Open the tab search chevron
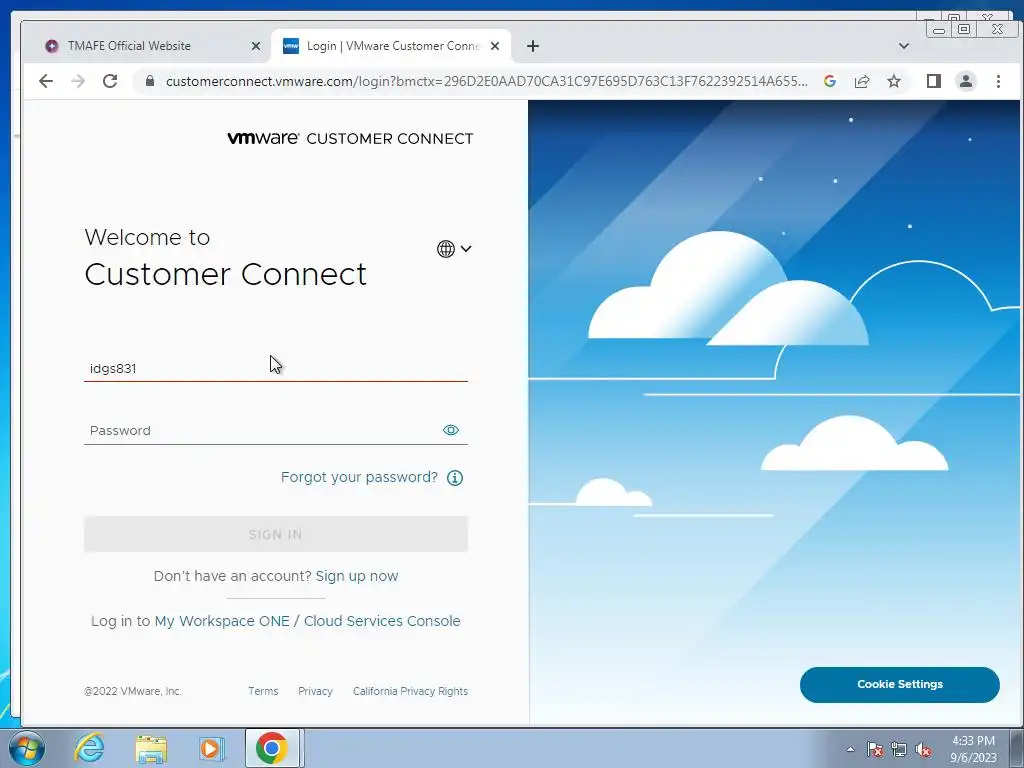 [904, 46]
